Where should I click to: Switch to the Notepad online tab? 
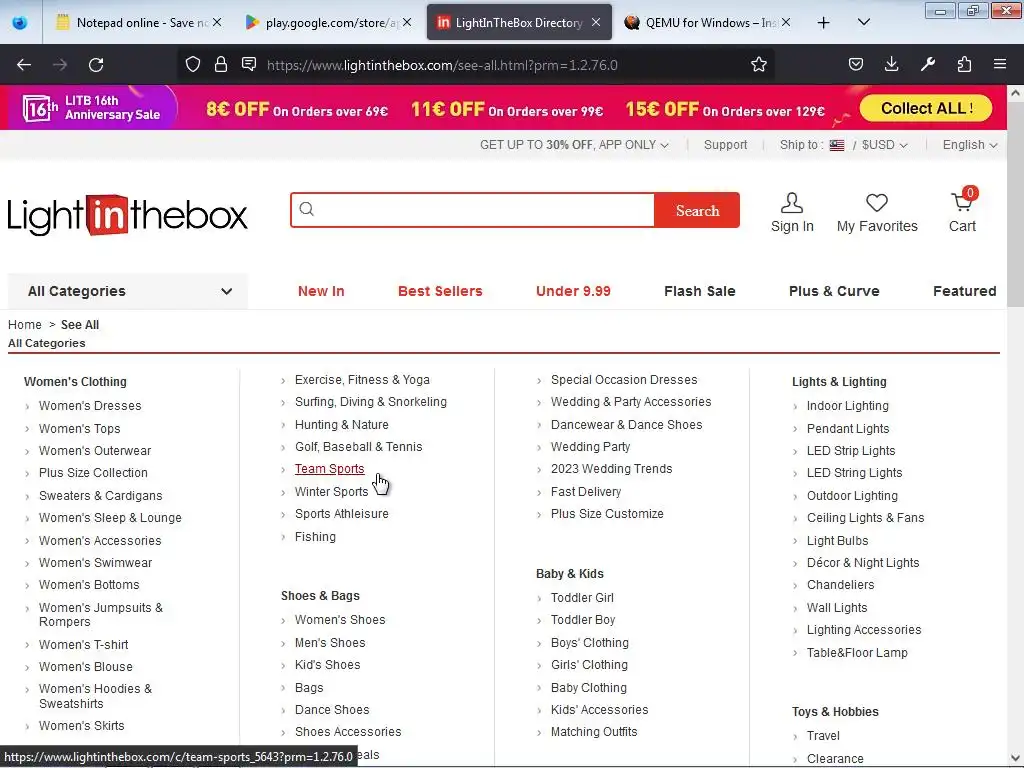point(137,23)
